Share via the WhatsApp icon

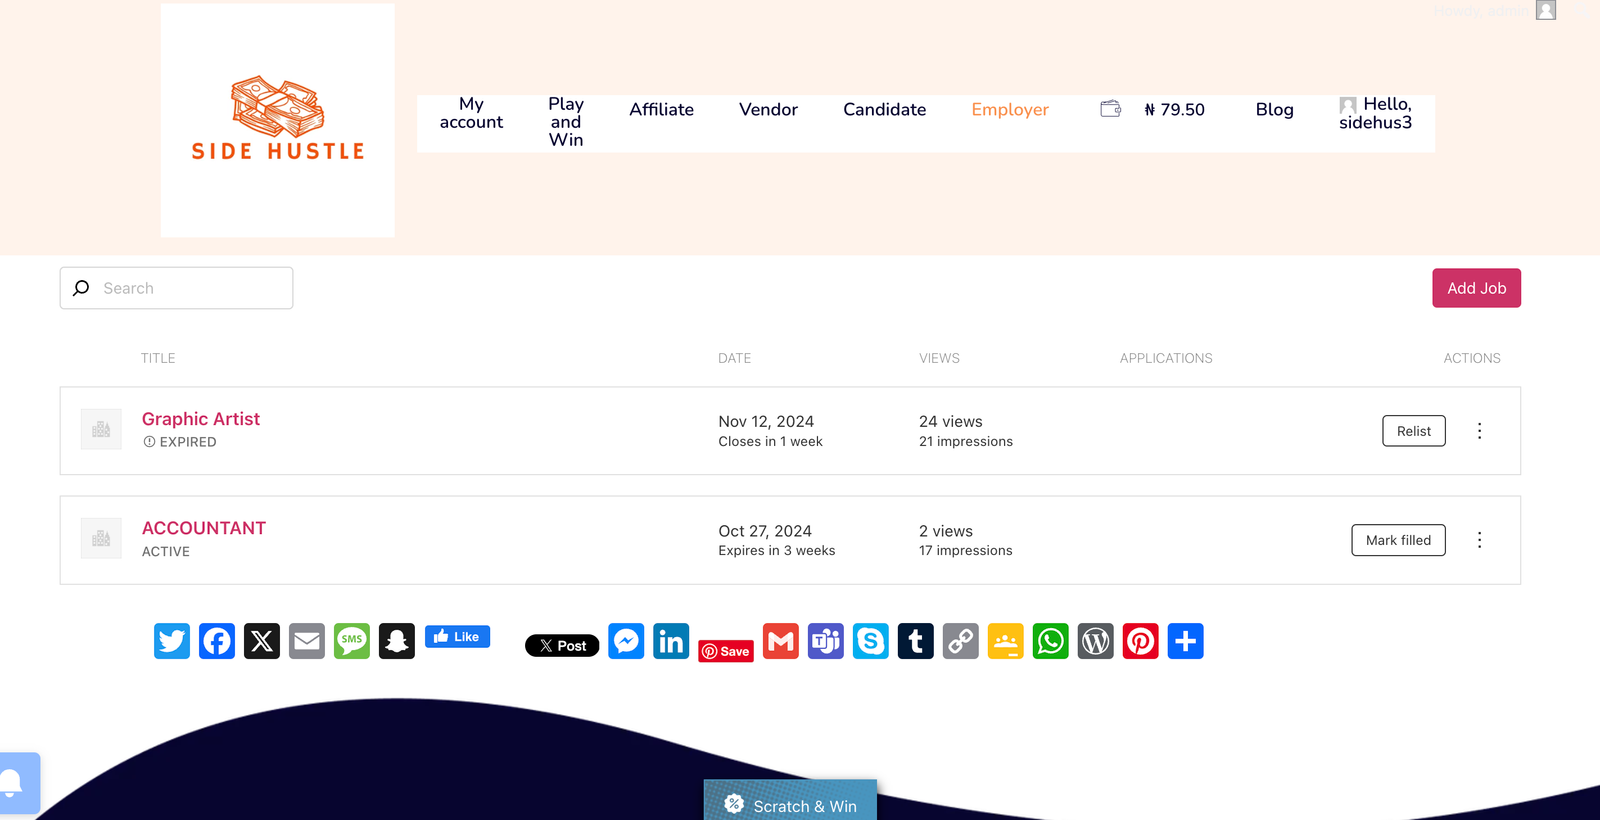1050,641
